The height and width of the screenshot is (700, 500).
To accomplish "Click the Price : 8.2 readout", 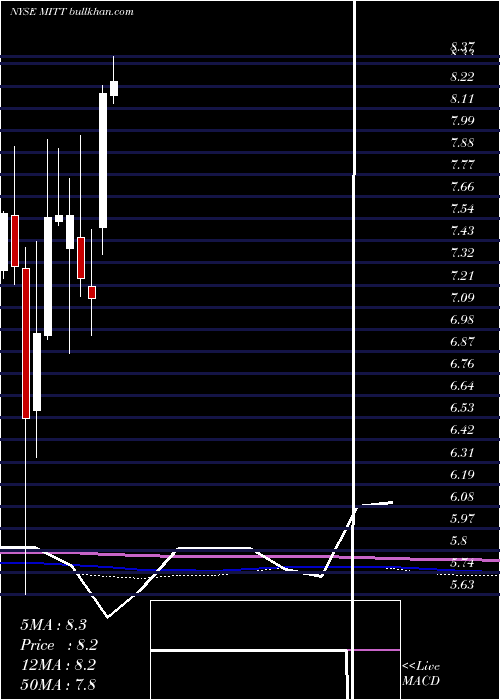I will pos(59,645).
